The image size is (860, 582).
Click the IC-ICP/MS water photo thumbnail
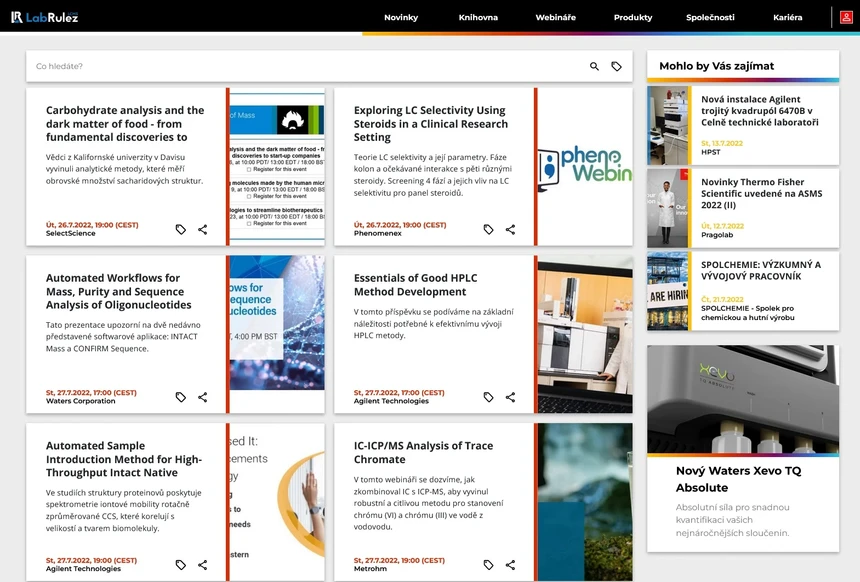[x=585, y=501]
